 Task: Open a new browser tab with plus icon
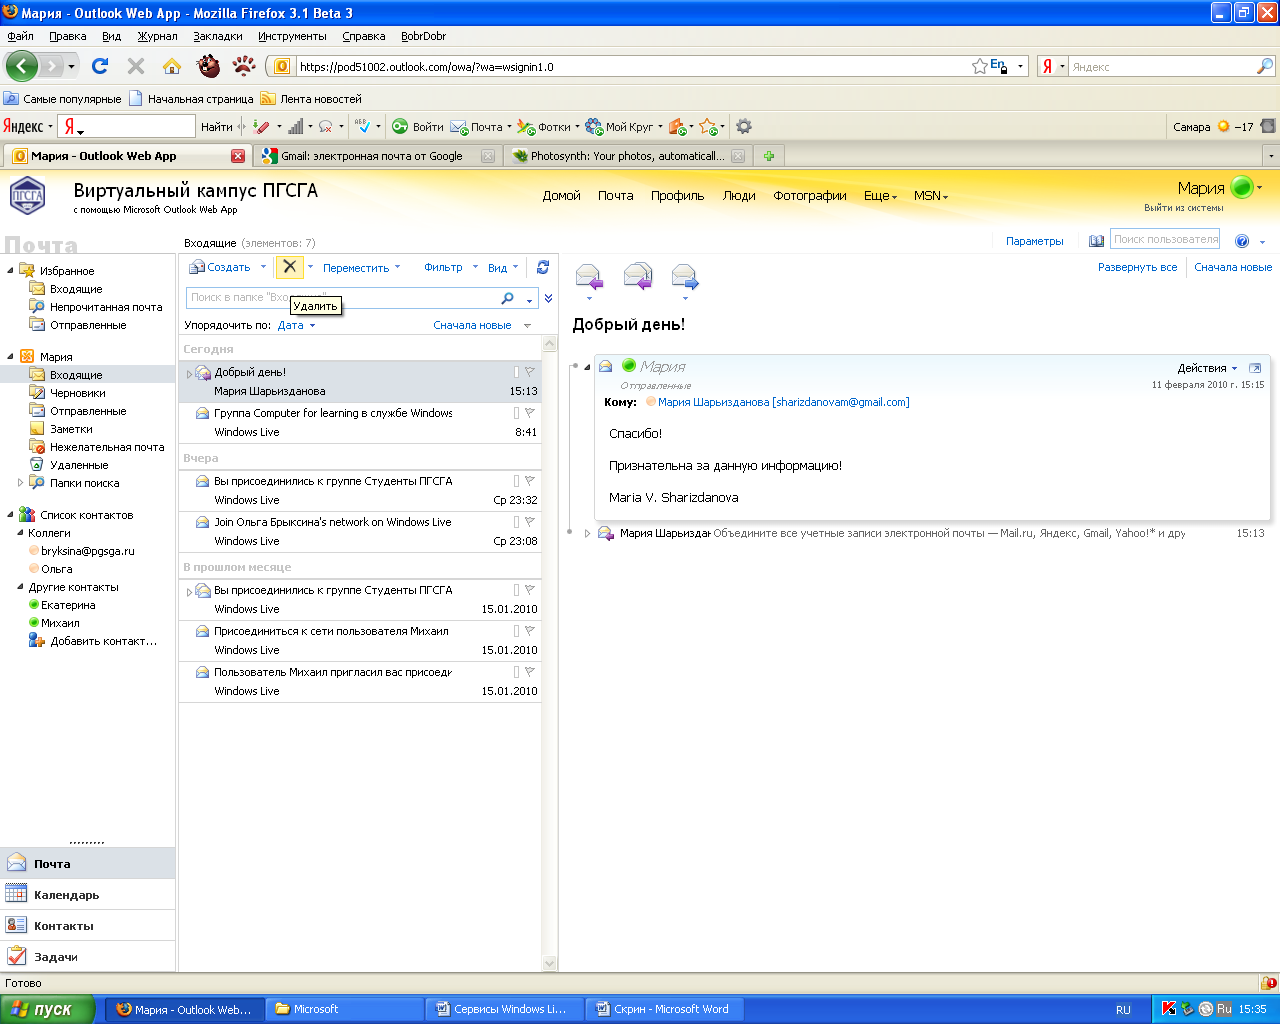coord(769,156)
